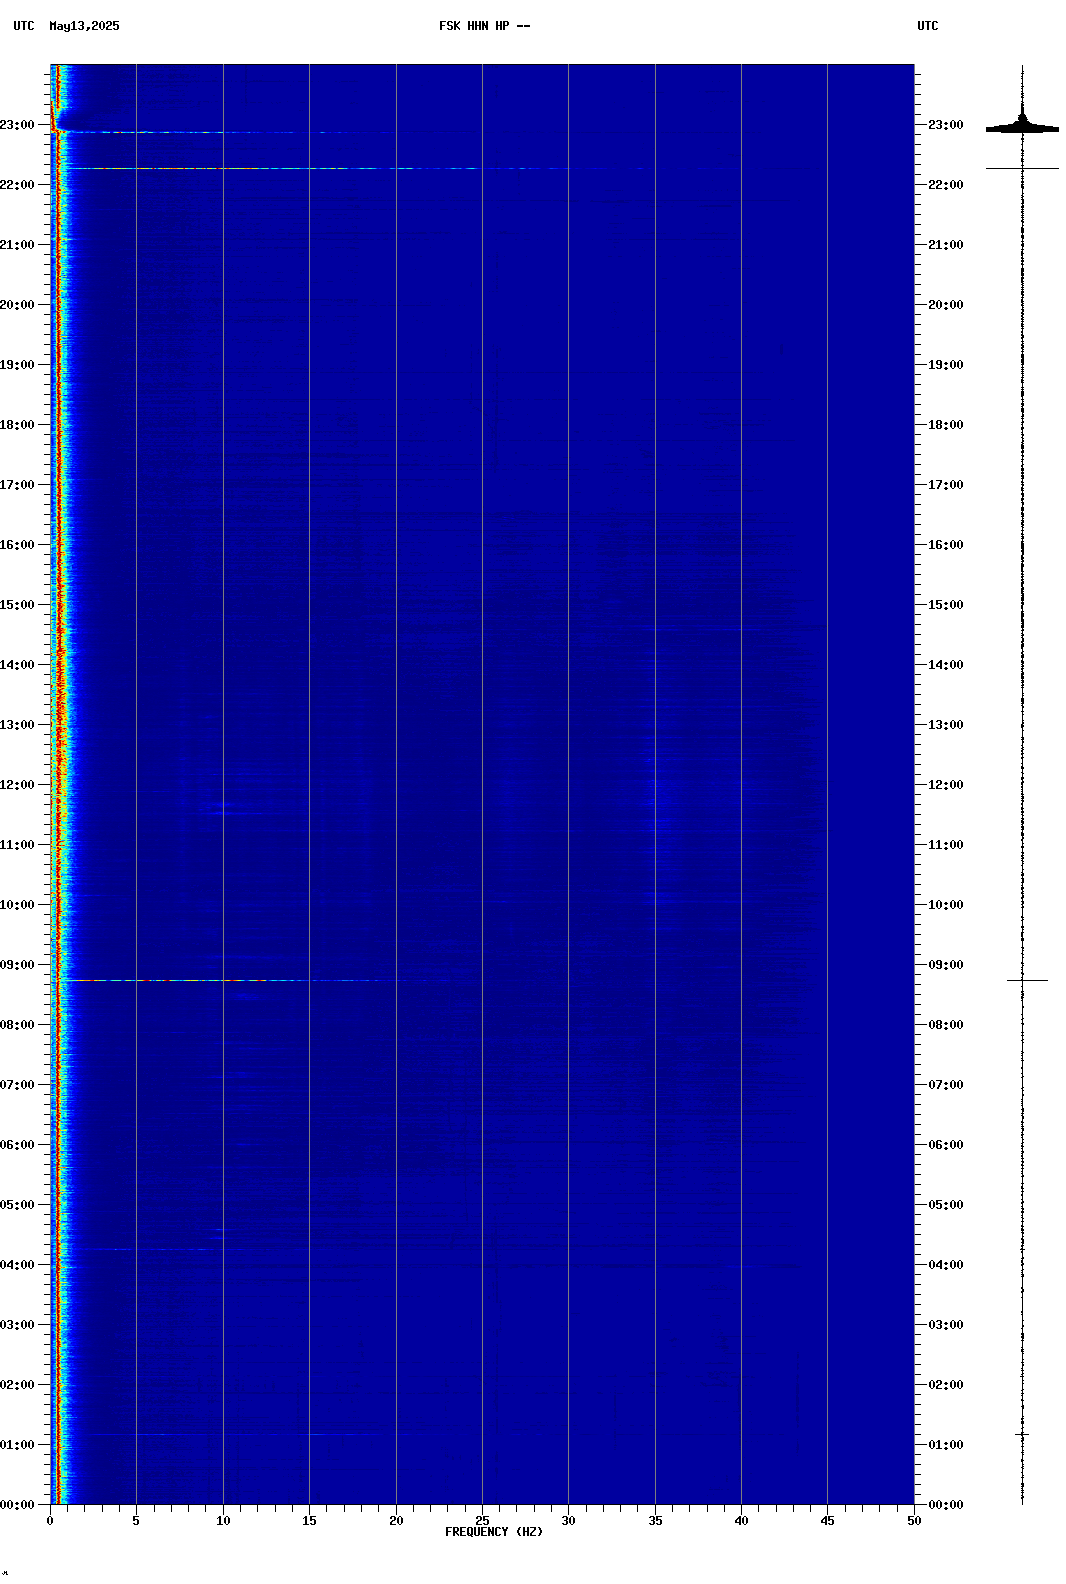Screen dimensions: 1066x1584
Task: Click the '45' frequency axis tick label
Action: pos(827,1521)
